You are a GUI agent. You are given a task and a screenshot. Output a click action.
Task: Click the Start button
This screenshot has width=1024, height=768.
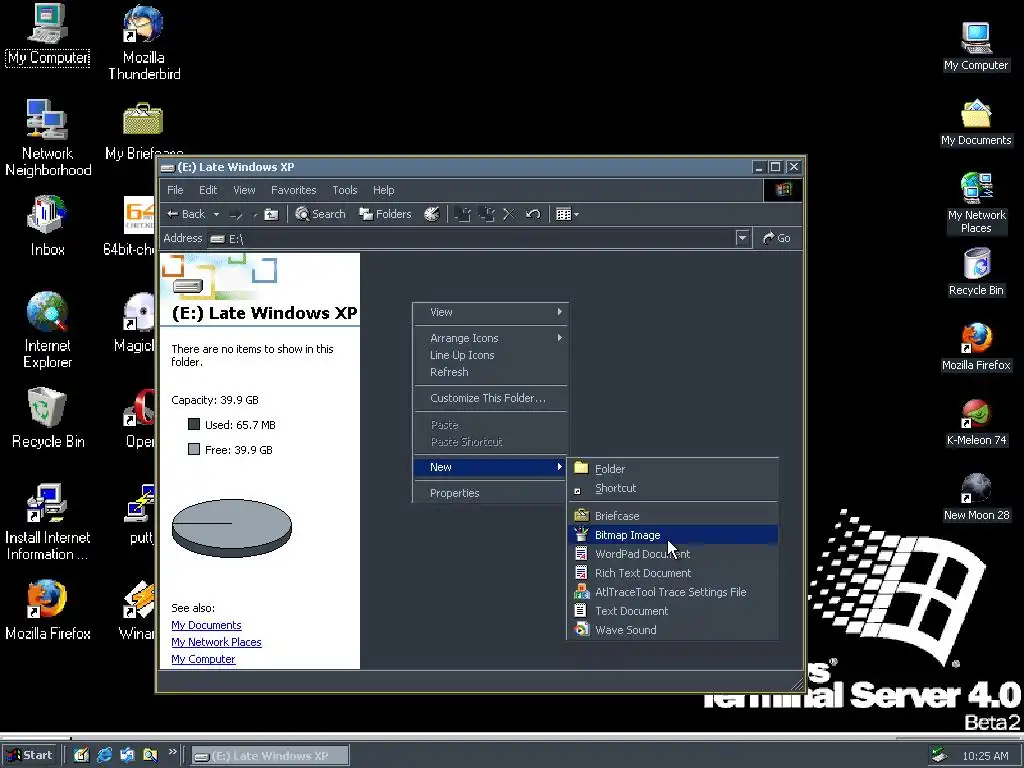pyautogui.click(x=30, y=756)
